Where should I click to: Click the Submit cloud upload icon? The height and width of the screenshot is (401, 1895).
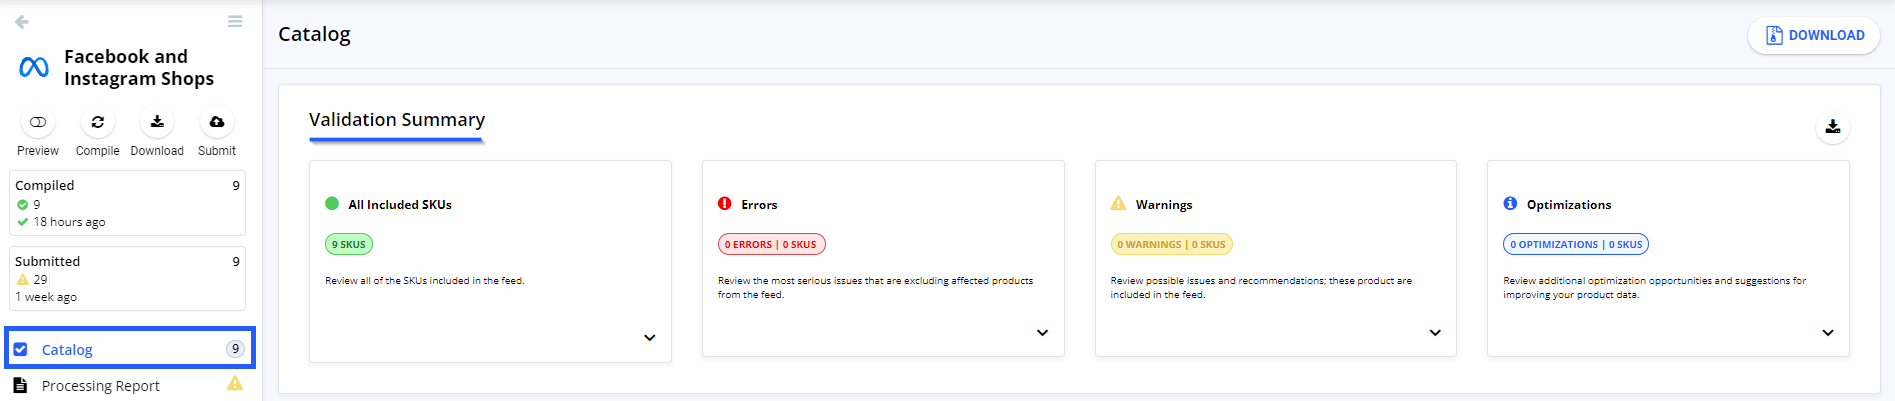pyautogui.click(x=217, y=122)
